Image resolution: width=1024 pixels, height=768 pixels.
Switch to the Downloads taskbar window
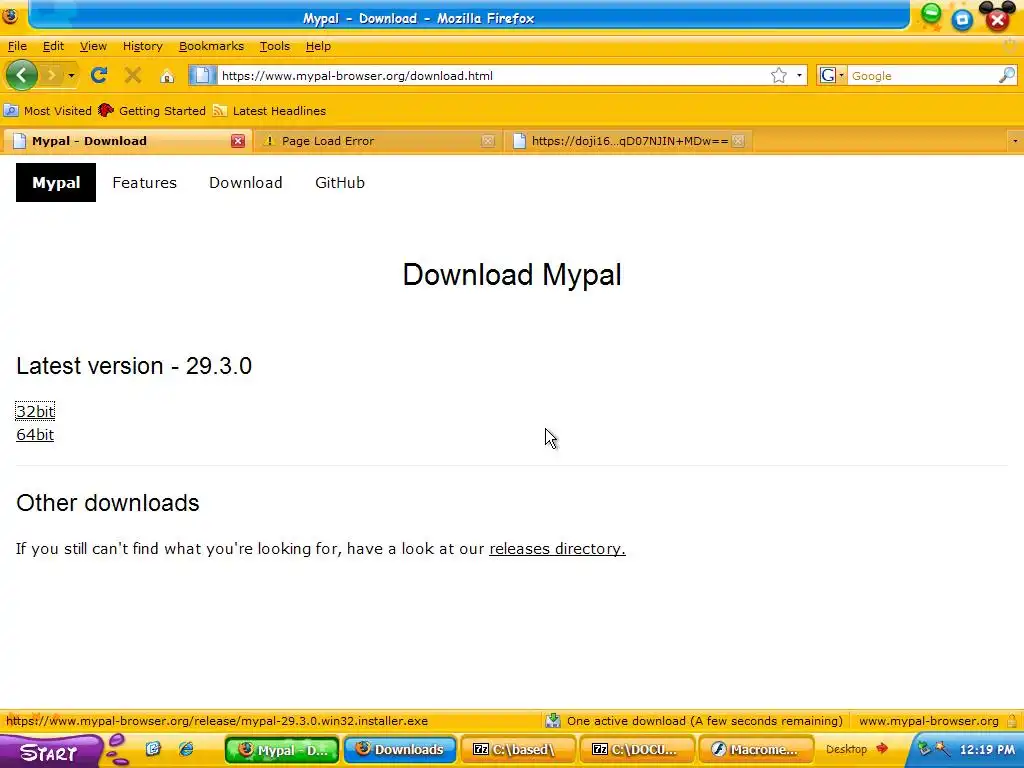[399, 750]
